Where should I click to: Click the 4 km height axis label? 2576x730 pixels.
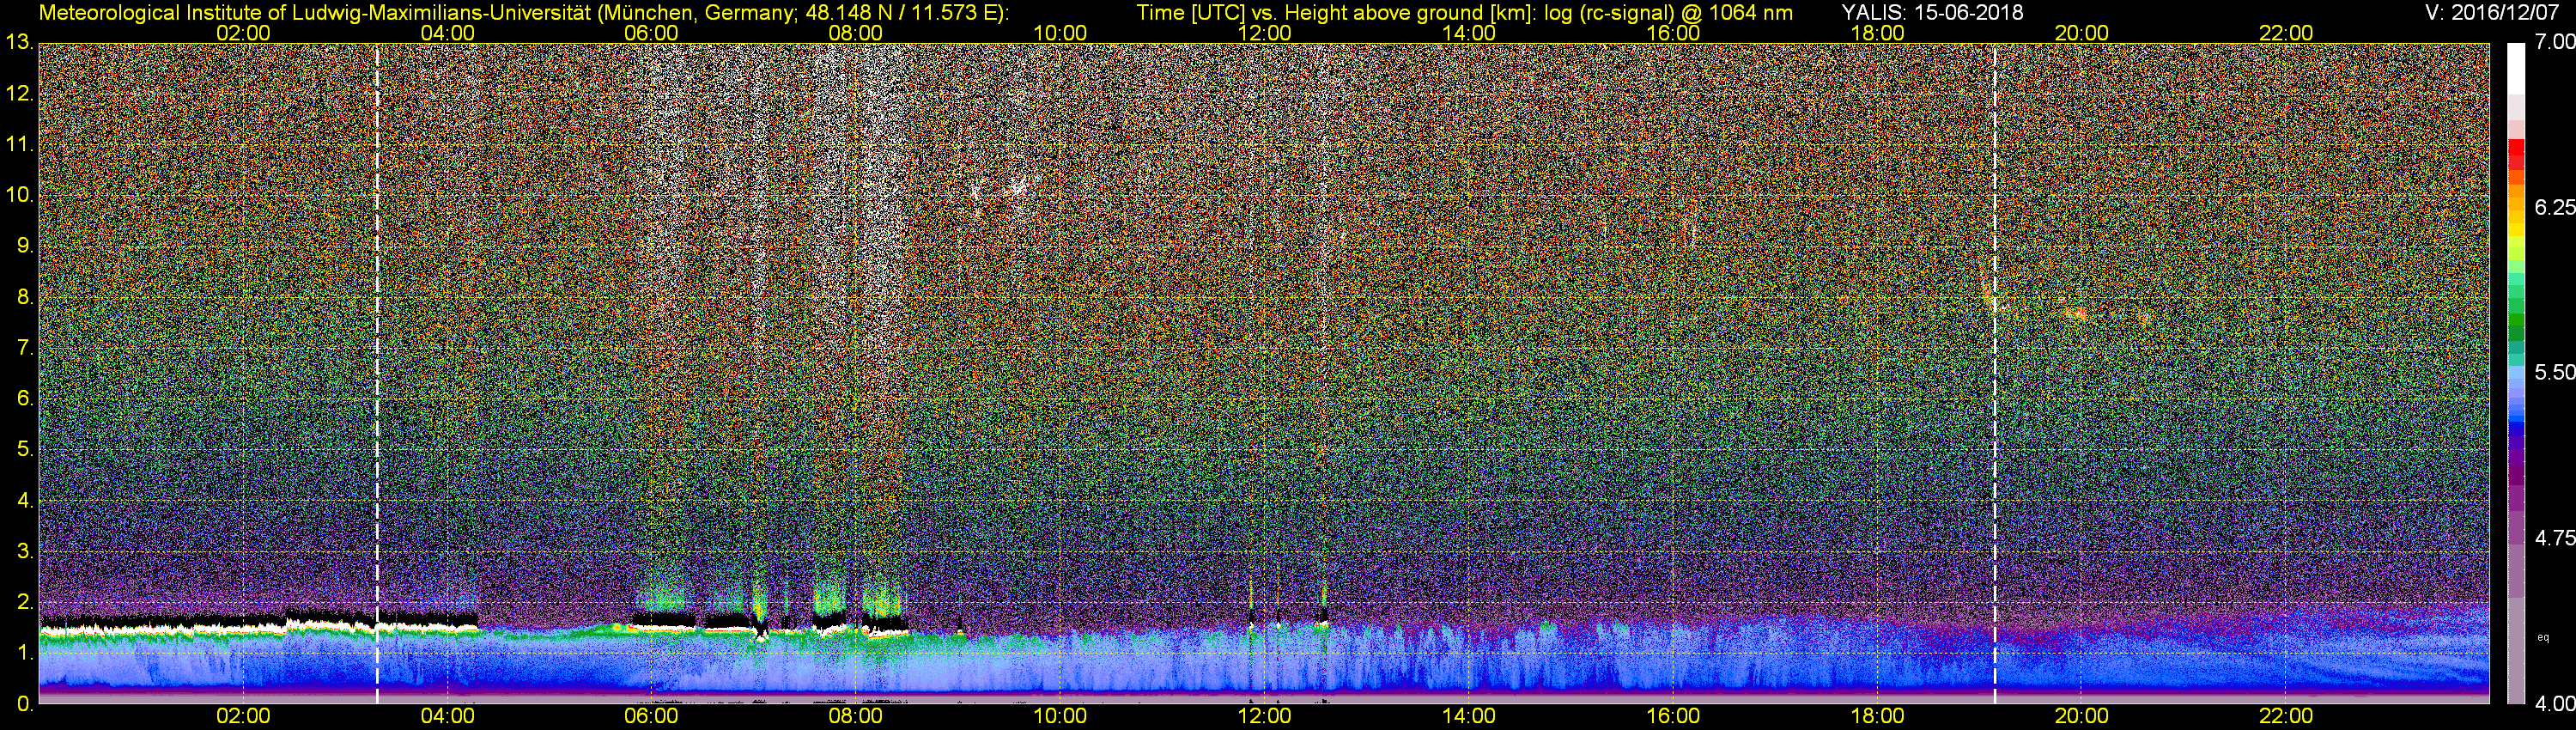(24, 501)
